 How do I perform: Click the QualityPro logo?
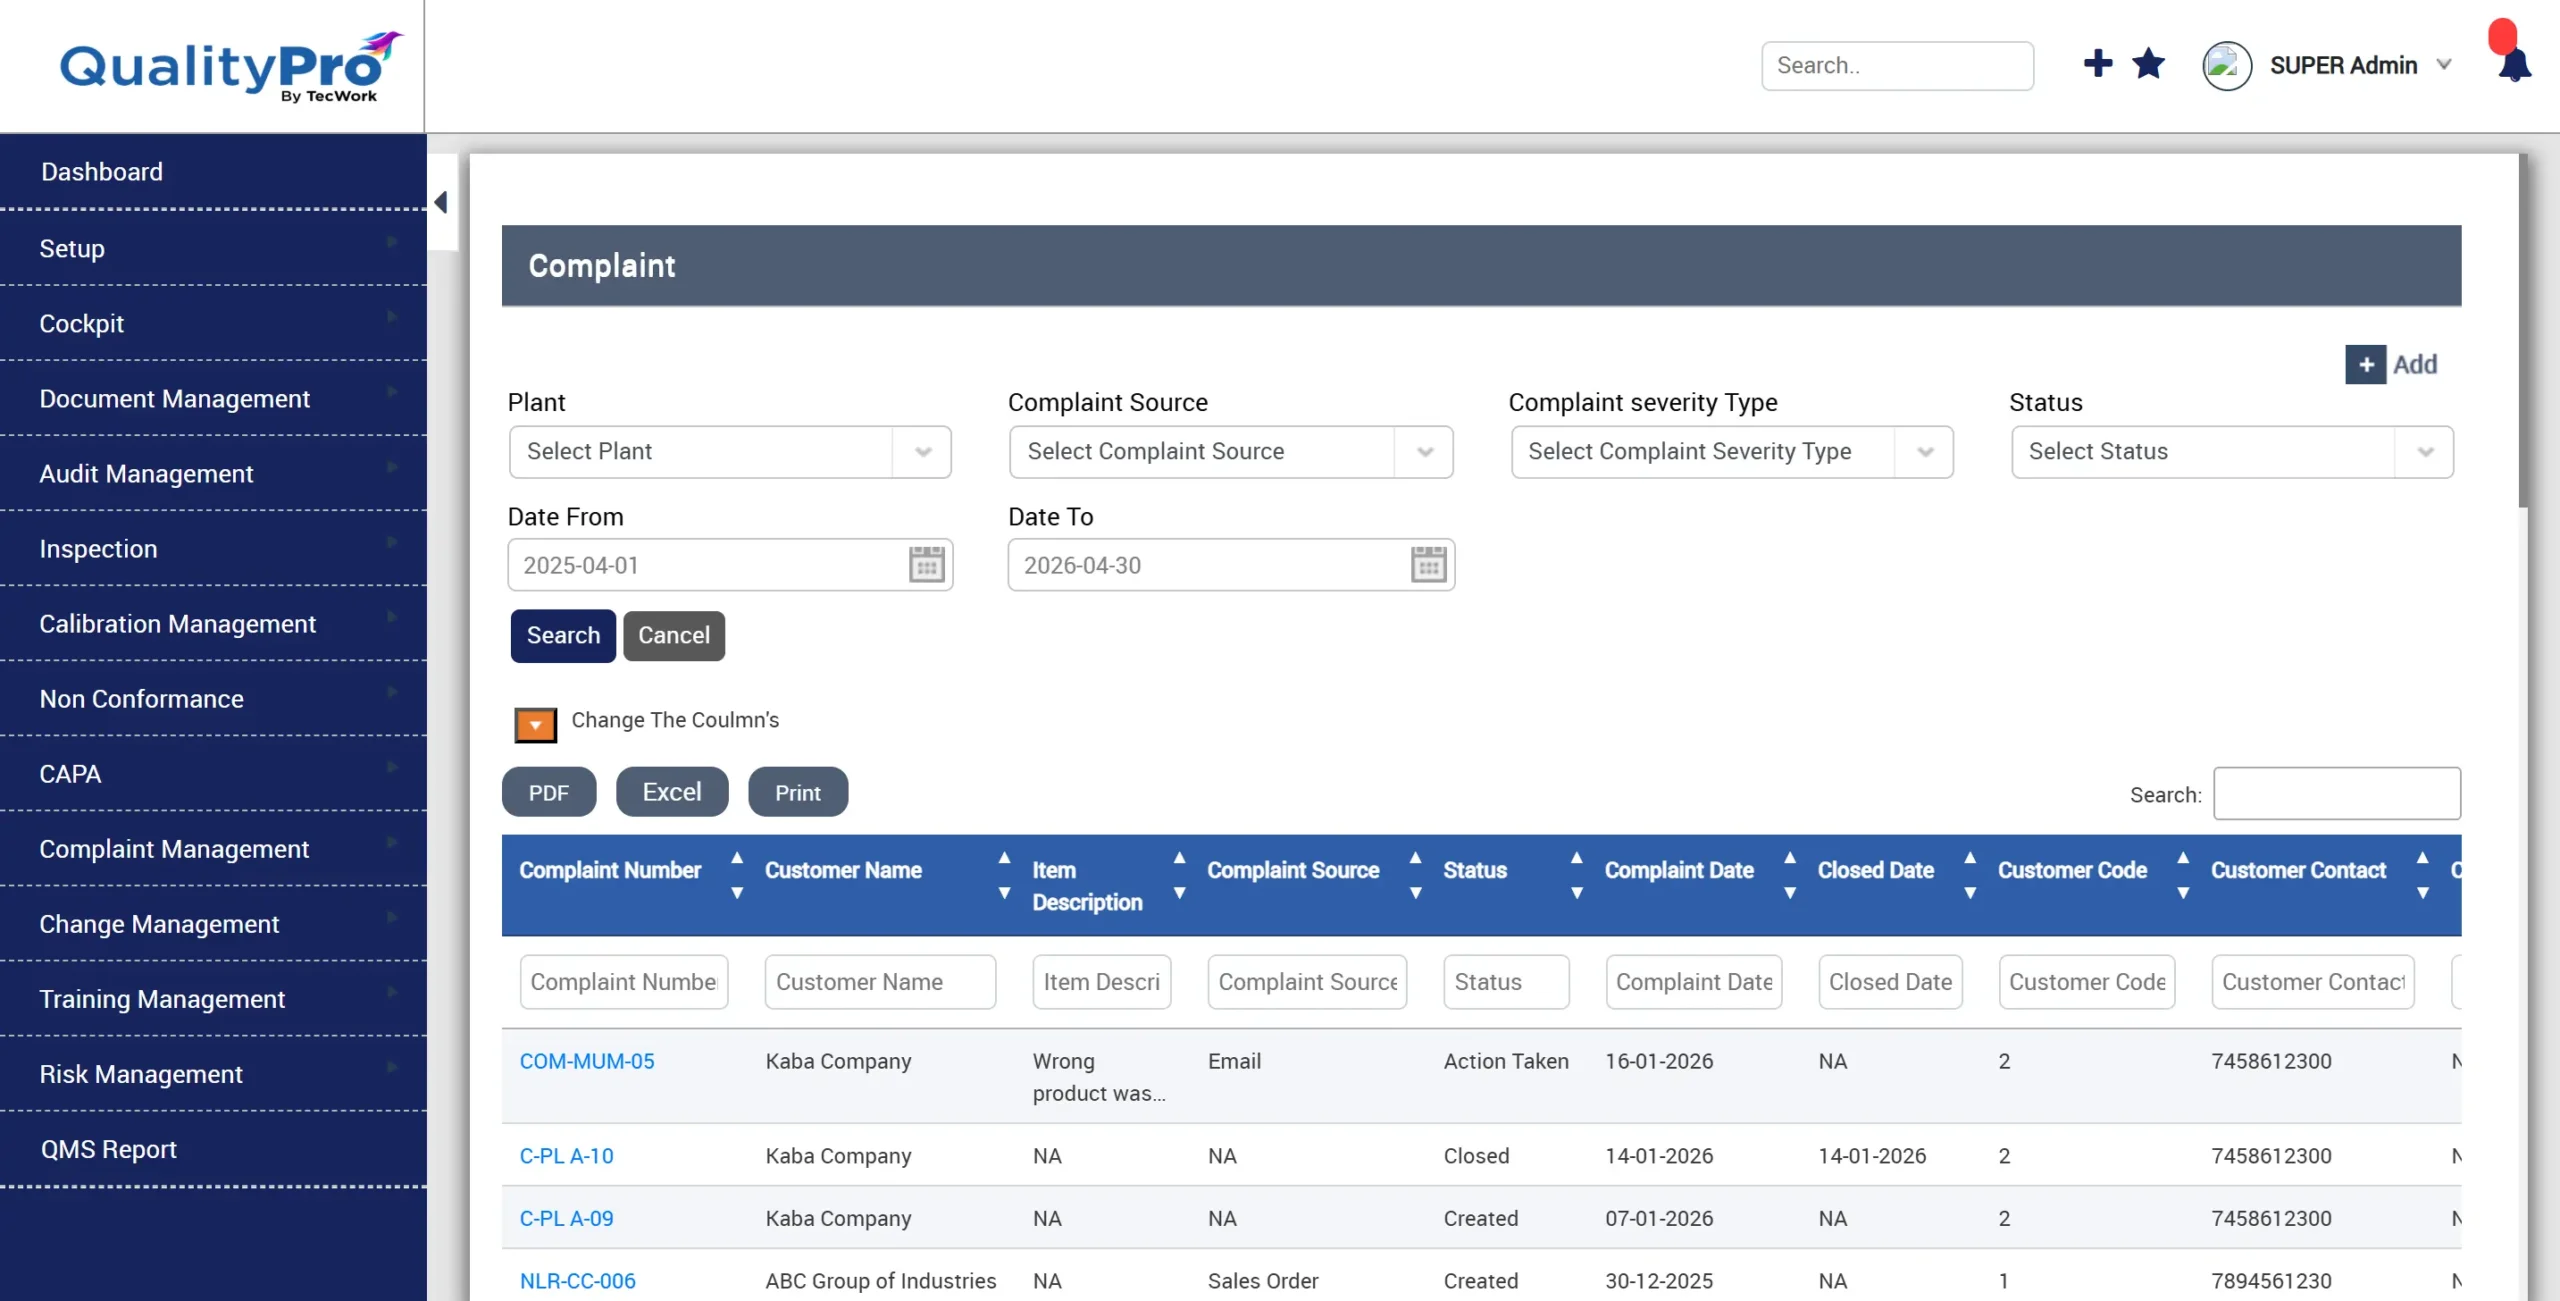point(231,66)
